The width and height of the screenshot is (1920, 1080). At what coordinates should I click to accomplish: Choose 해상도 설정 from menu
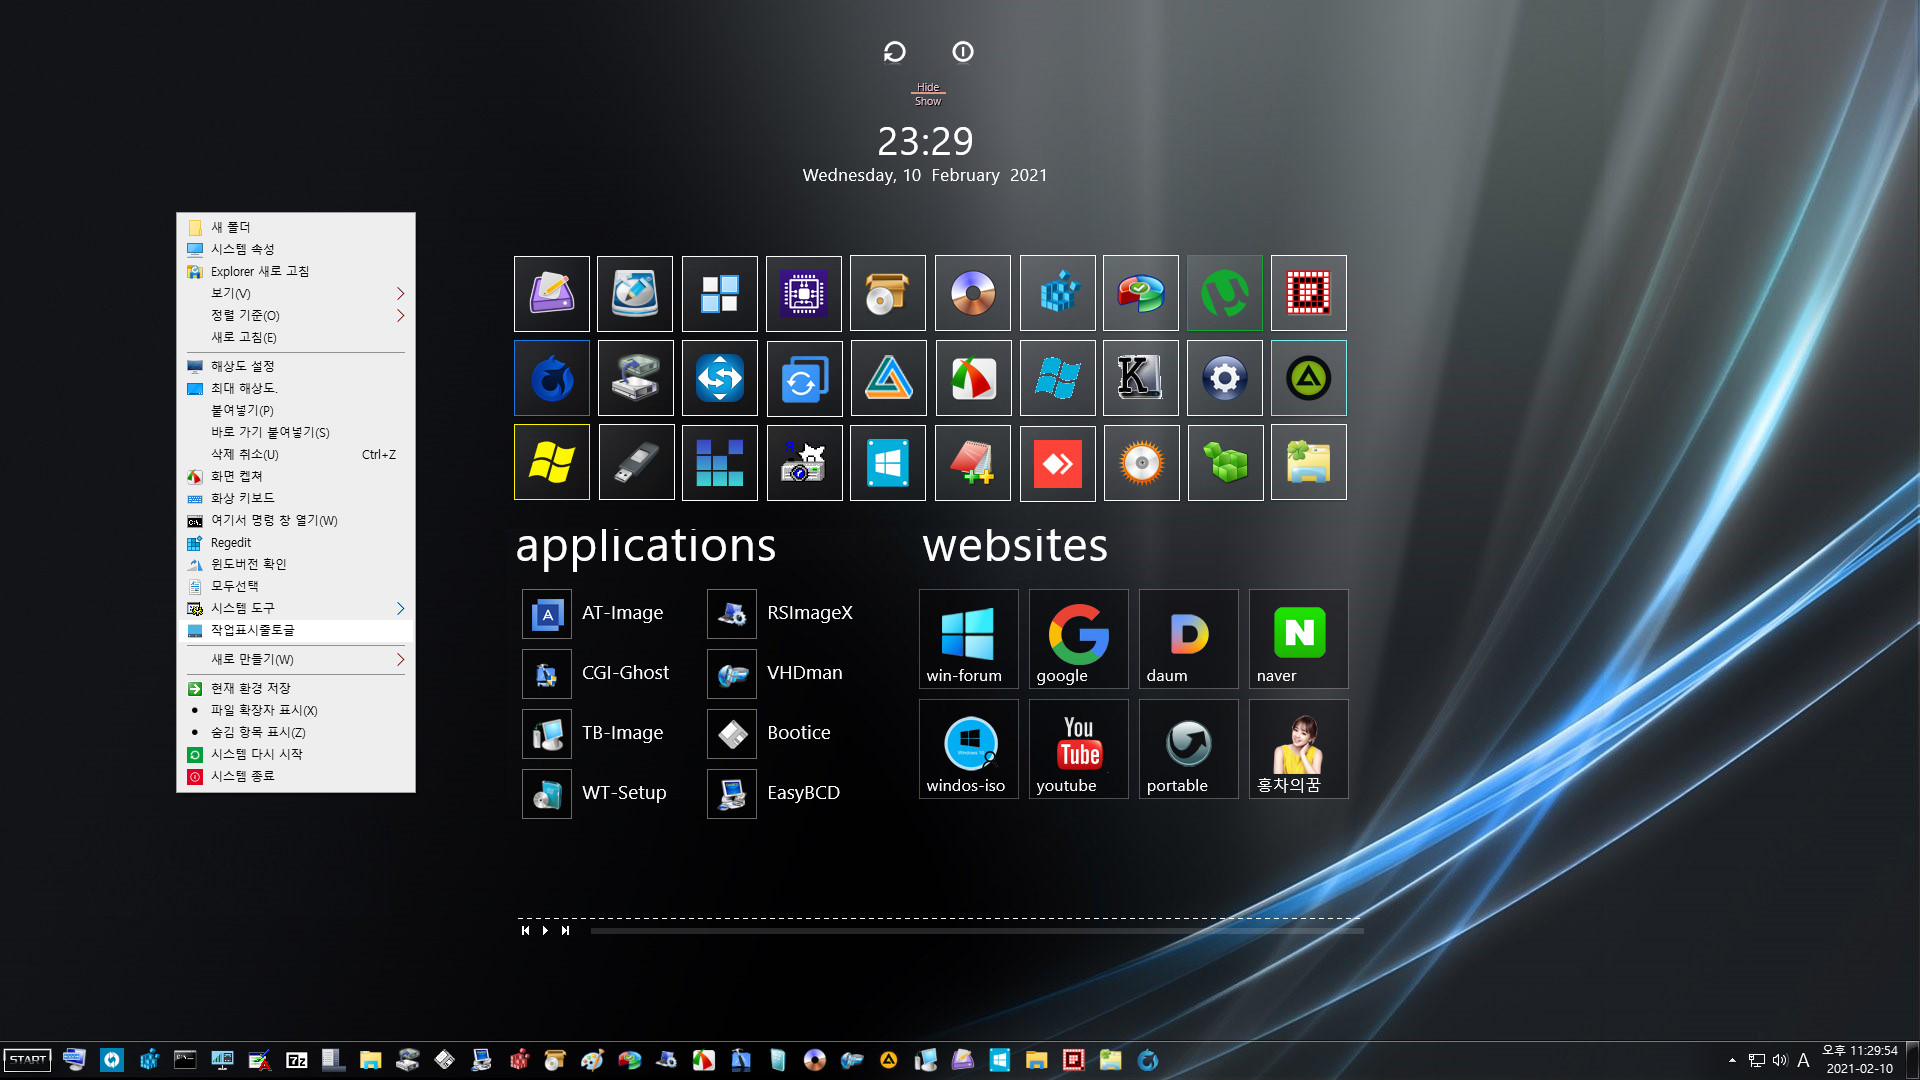click(296, 366)
